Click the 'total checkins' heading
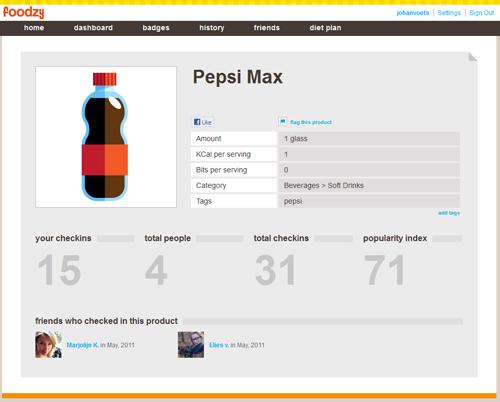Viewport: 500px width, 402px height. (281, 238)
